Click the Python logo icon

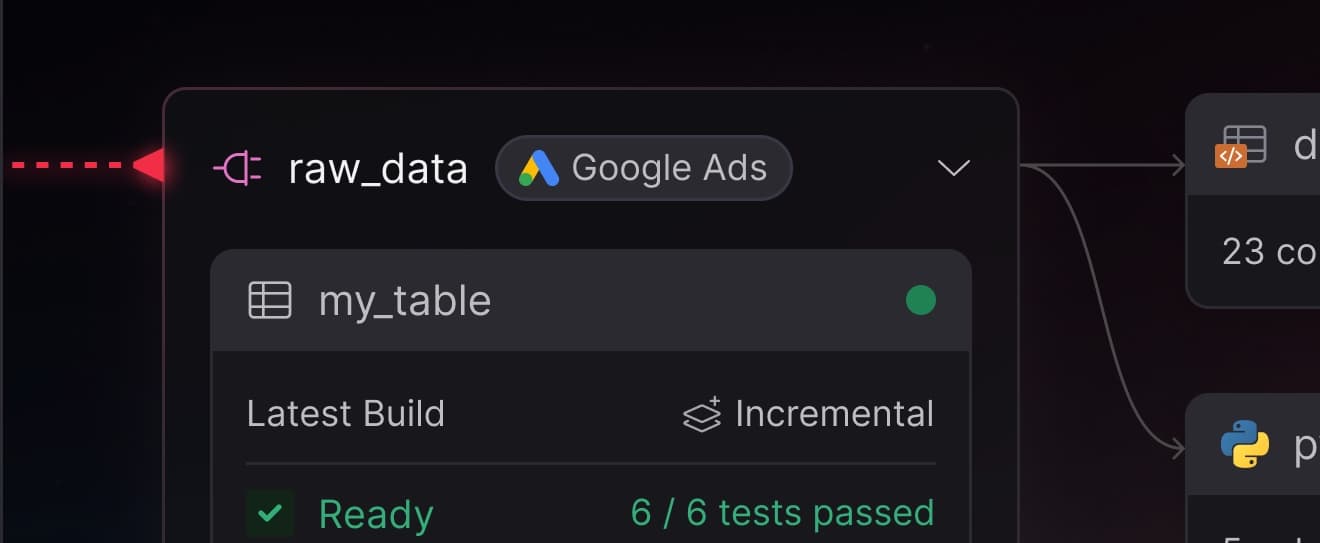(1245, 444)
